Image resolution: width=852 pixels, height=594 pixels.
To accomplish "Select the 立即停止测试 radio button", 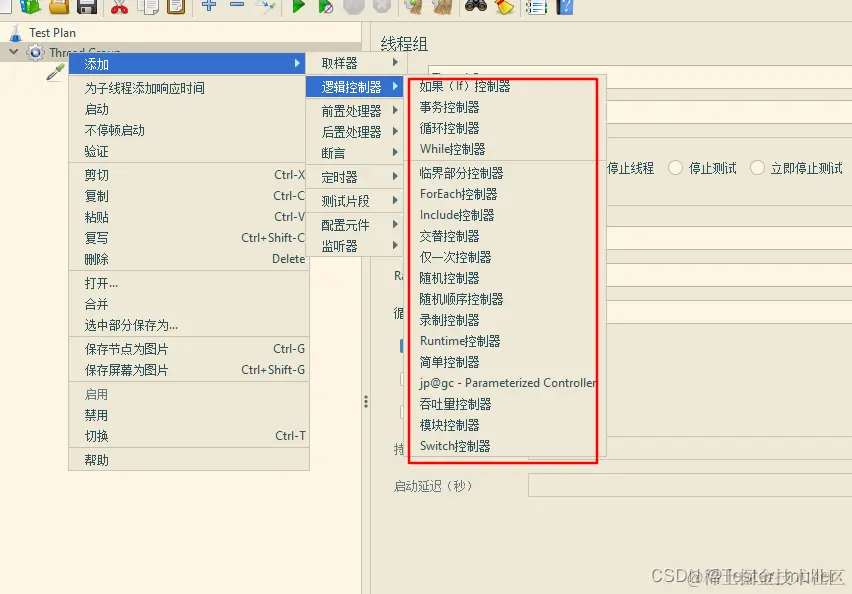I will (757, 168).
